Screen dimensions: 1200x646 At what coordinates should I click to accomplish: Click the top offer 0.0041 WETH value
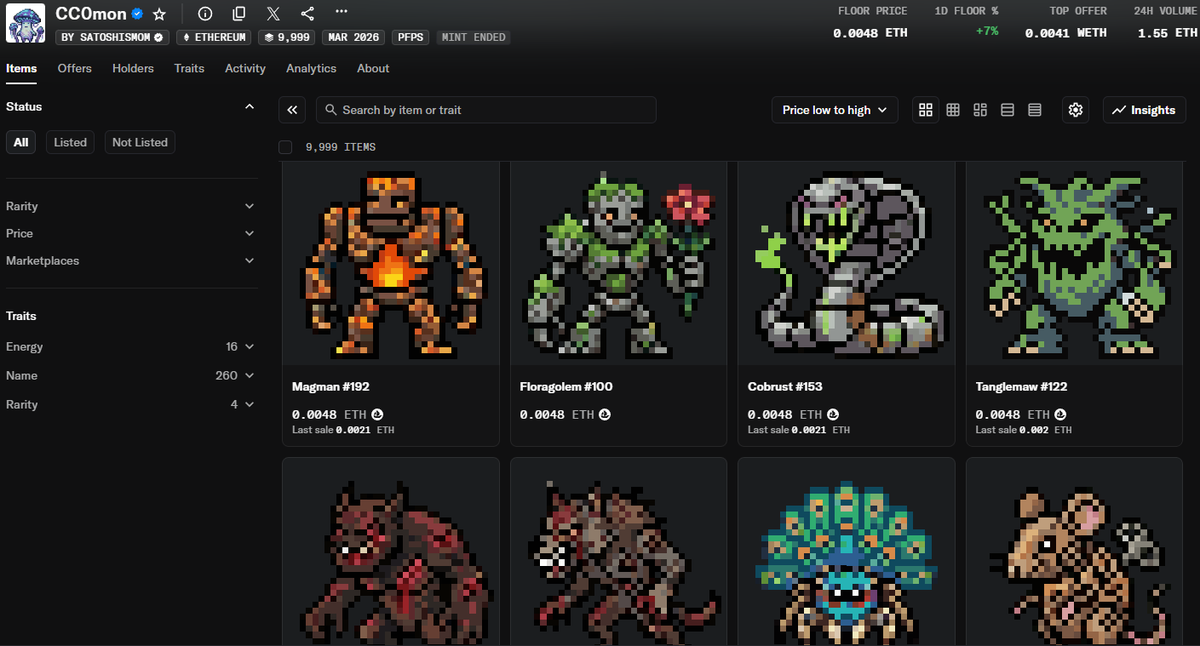tap(1066, 33)
